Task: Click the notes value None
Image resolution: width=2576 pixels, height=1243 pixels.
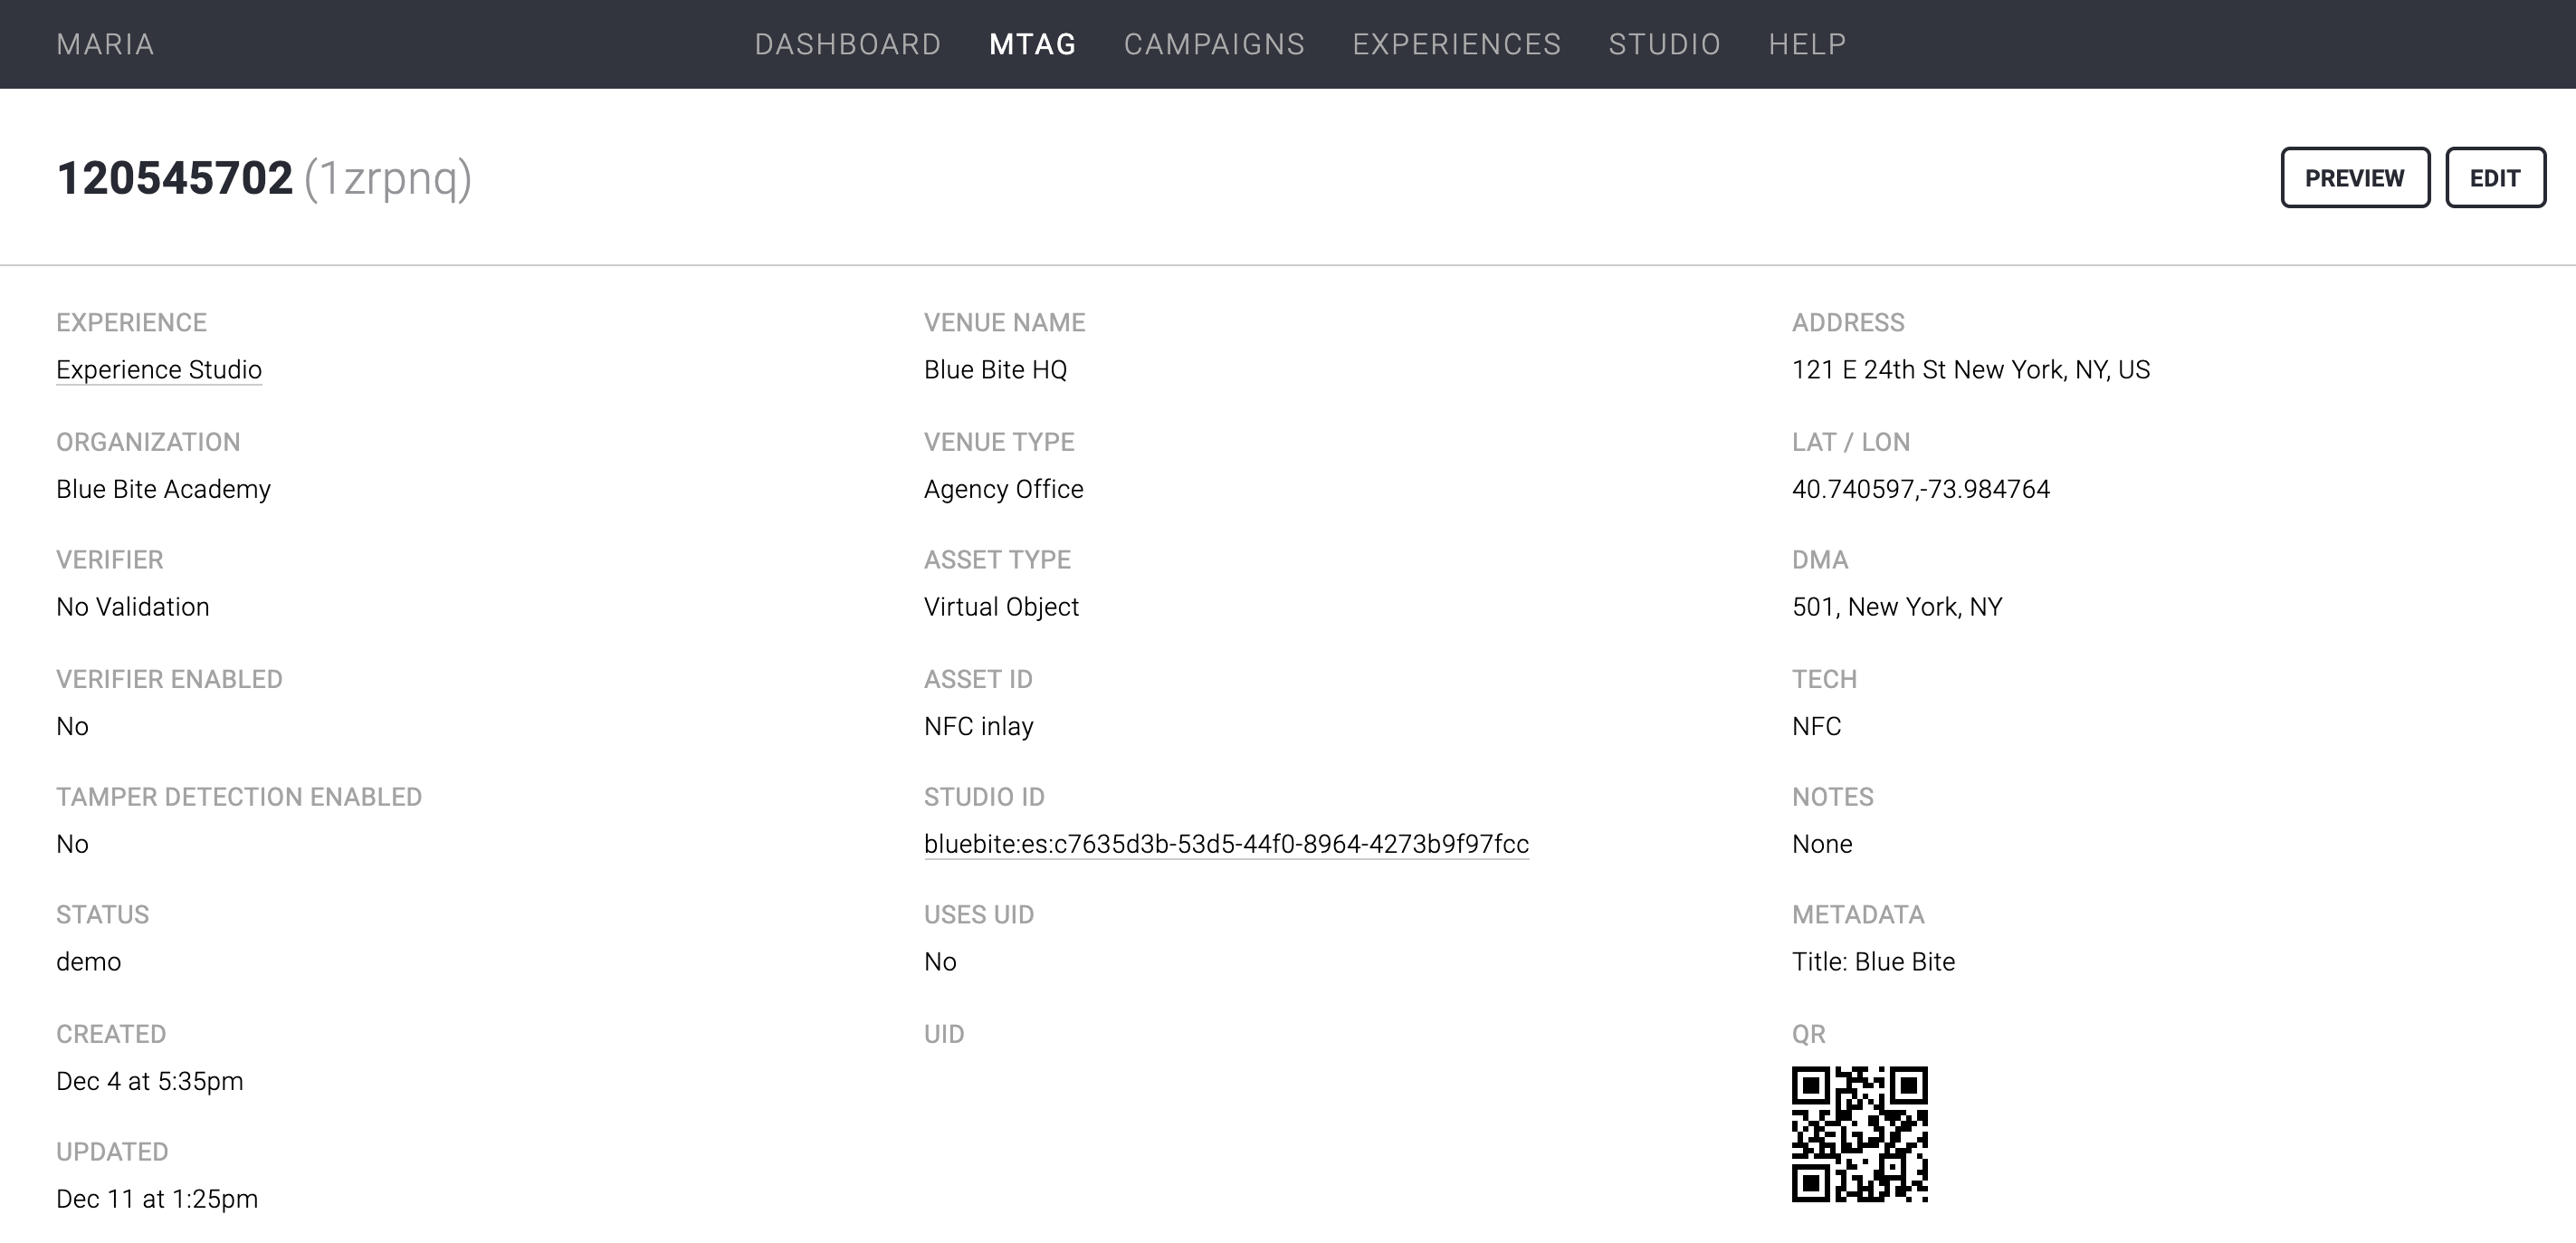Action: (1822, 844)
